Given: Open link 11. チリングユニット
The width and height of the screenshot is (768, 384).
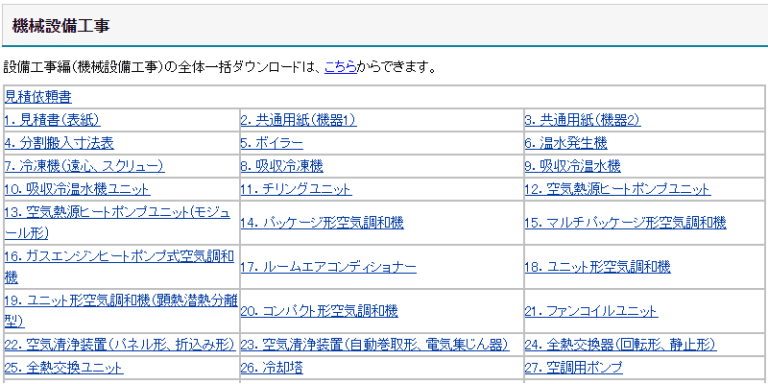Looking at the screenshot, I should (296, 189).
